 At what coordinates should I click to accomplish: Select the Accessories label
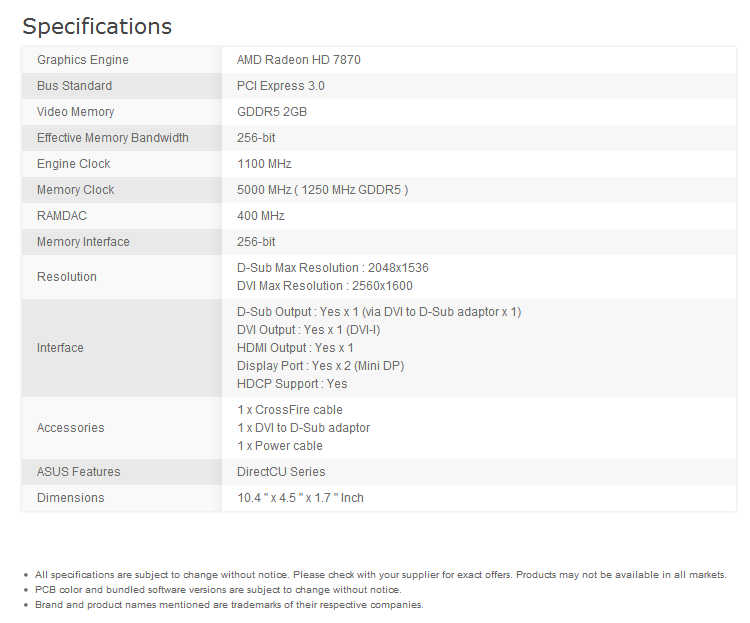point(70,428)
